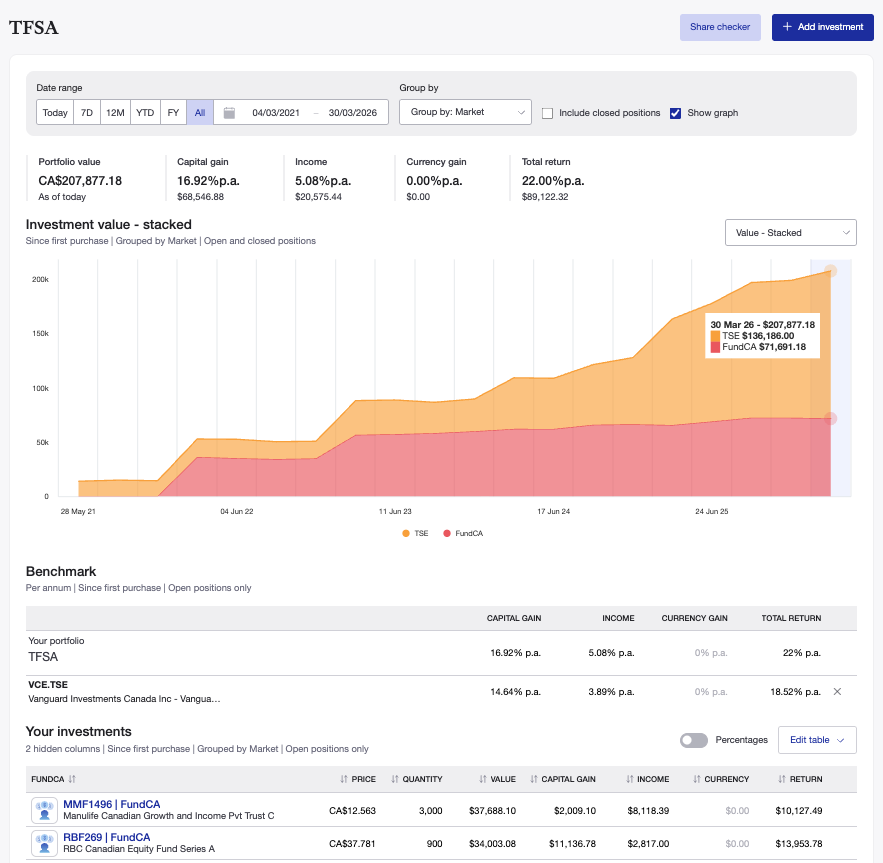Enable Include closed positions checkbox

547,113
